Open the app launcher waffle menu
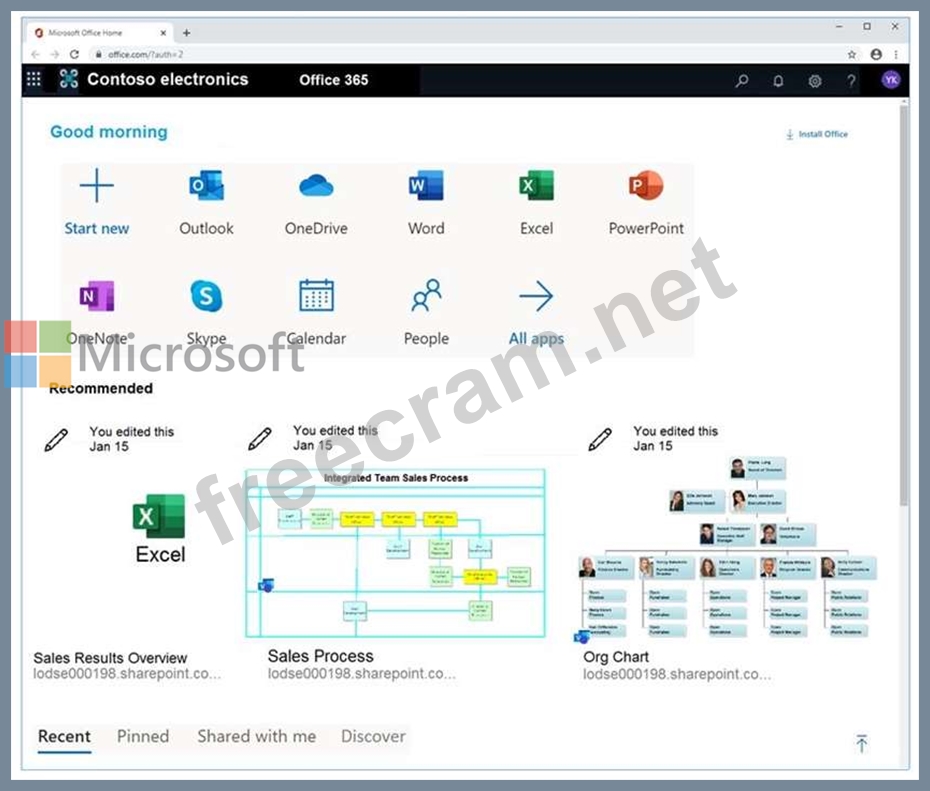Image resolution: width=930 pixels, height=791 pixels. 34,79
